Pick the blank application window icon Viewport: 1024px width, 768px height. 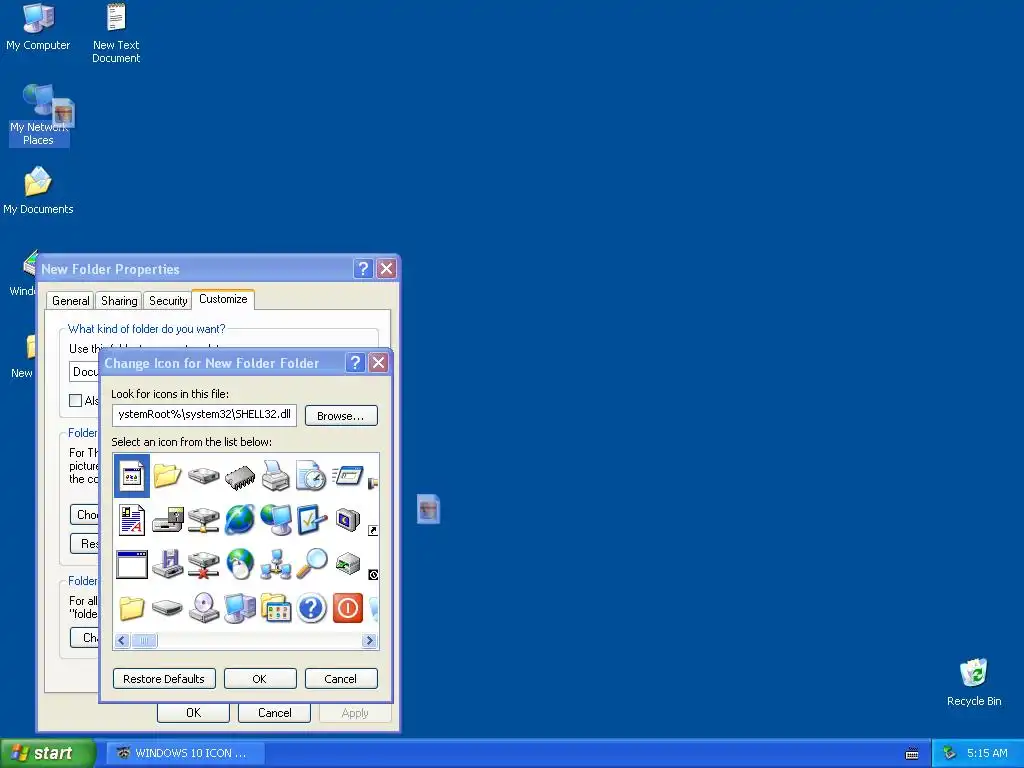(132, 564)
